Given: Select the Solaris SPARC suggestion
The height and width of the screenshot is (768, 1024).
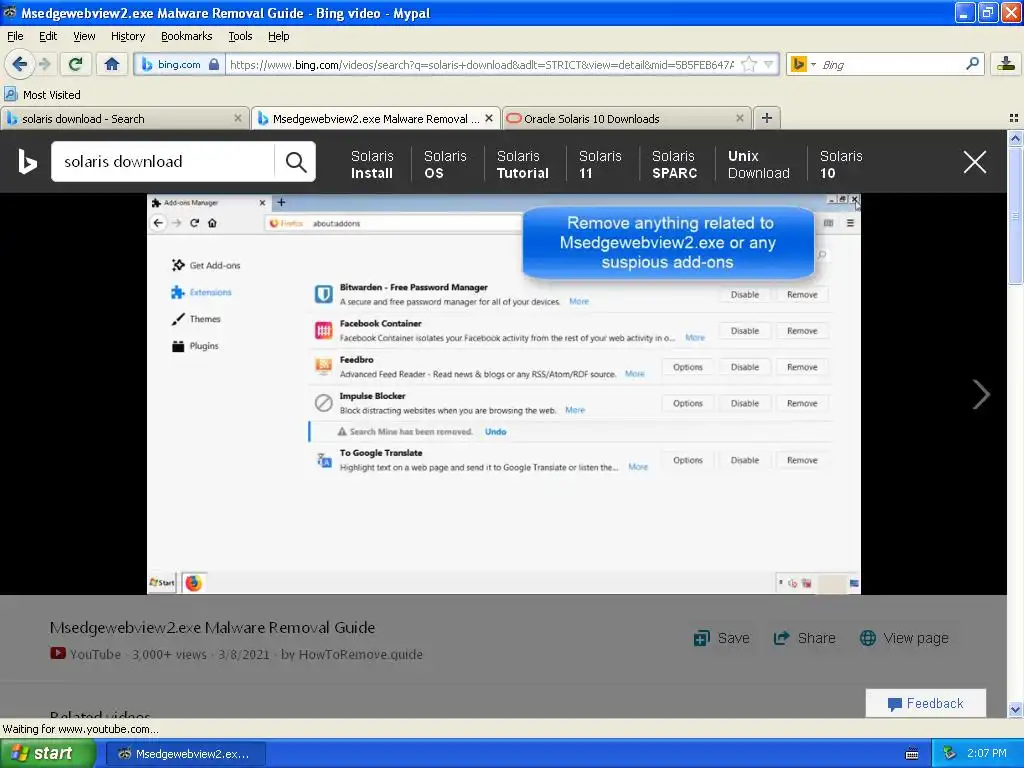Looking at the screenshot, I should (x=675, y=165).
